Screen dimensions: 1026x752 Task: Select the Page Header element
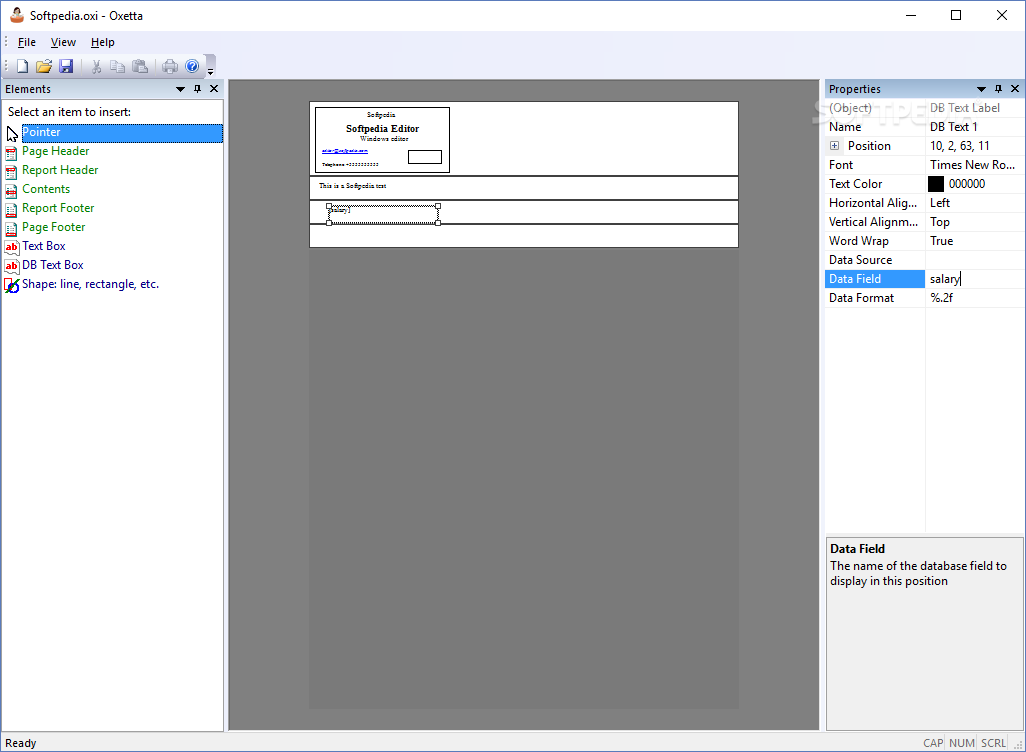pos(55,151)
